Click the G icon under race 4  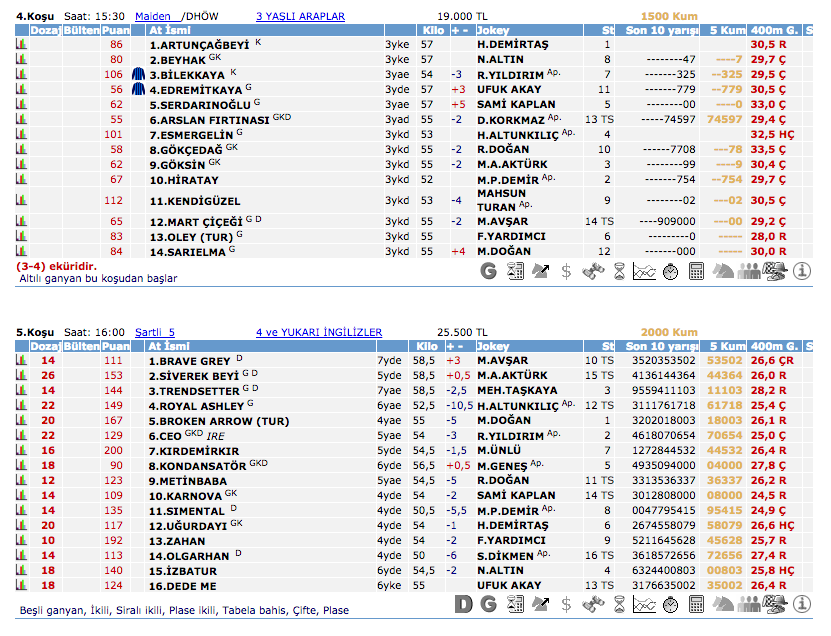pyautogui.click(x=489, y=270)
